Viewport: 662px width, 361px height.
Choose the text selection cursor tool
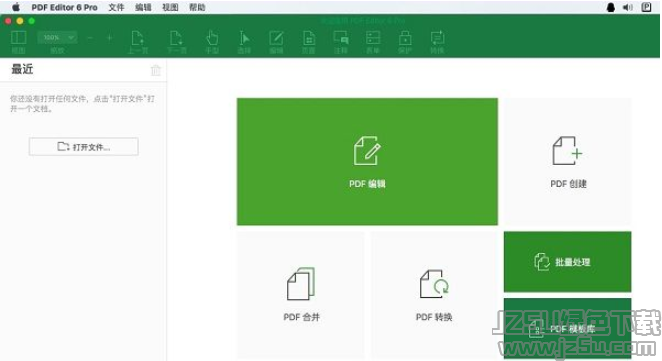(x=244, y=38)
